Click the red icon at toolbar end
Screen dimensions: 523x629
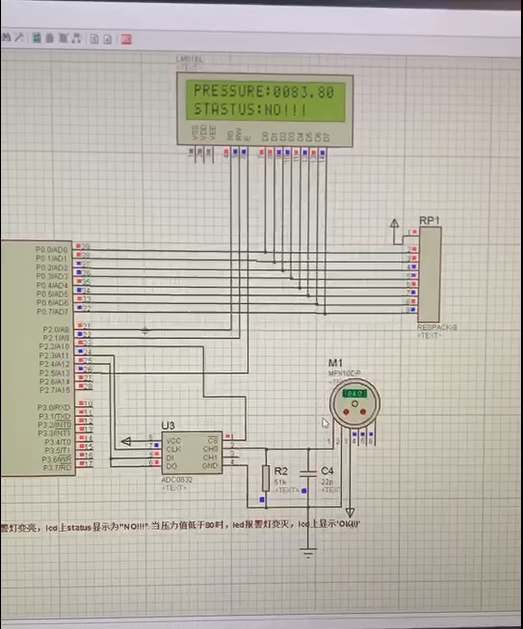[126, 39]
